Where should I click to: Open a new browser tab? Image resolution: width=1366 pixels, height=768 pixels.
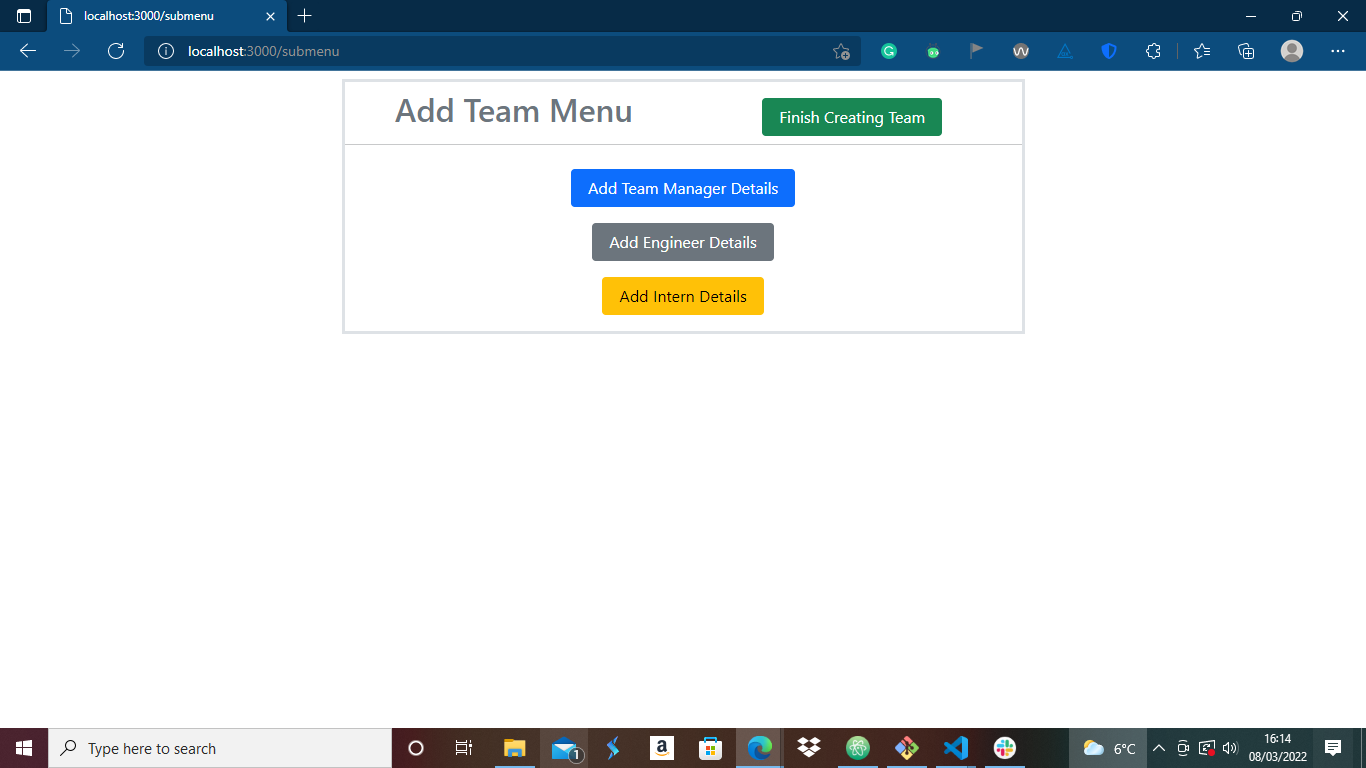[x=305, y=16]
